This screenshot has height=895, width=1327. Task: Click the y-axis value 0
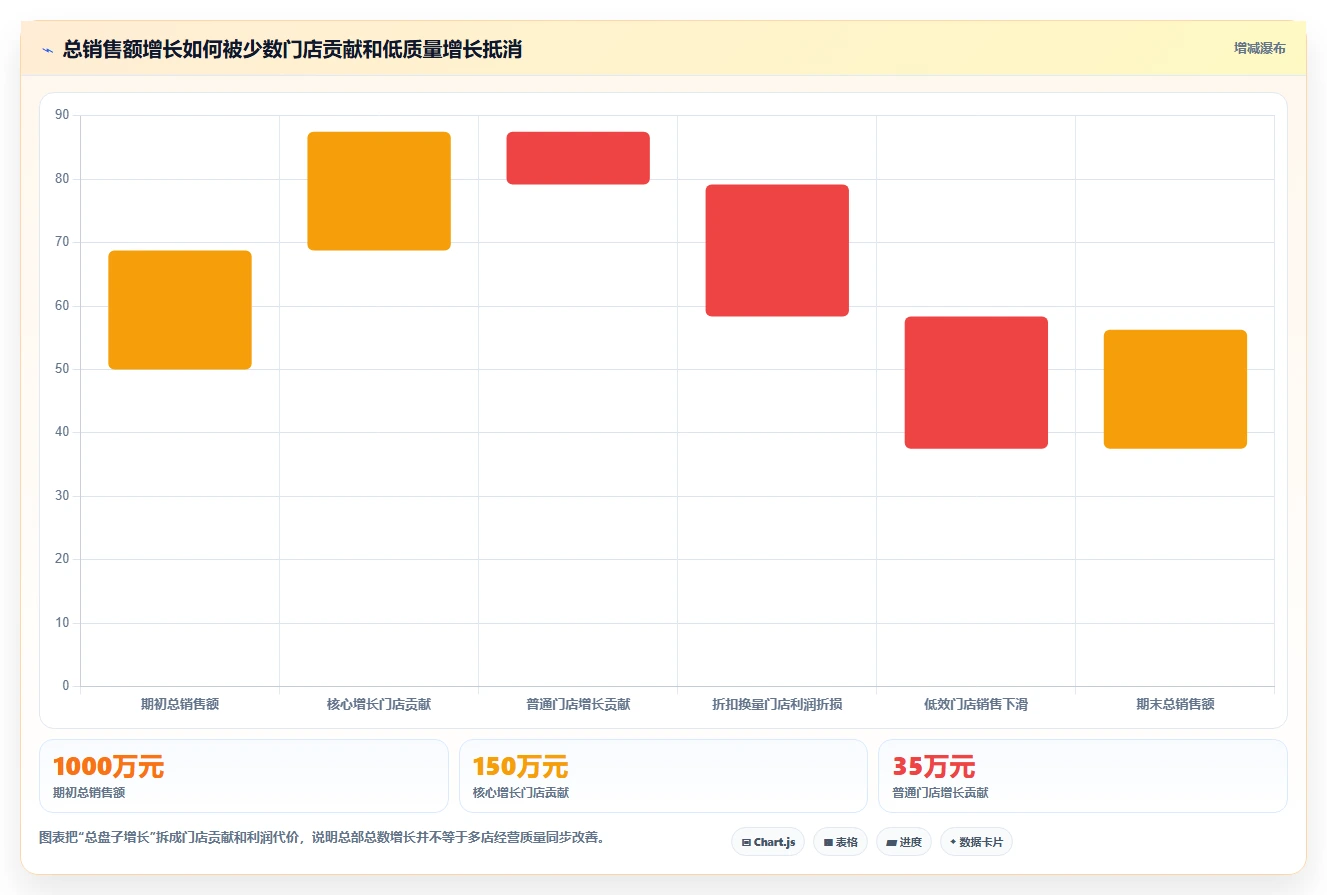(x=66, y=686)
